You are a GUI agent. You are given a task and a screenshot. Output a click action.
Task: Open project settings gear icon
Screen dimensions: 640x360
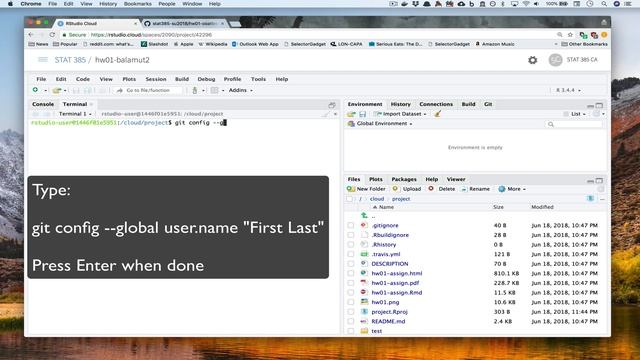533,60
